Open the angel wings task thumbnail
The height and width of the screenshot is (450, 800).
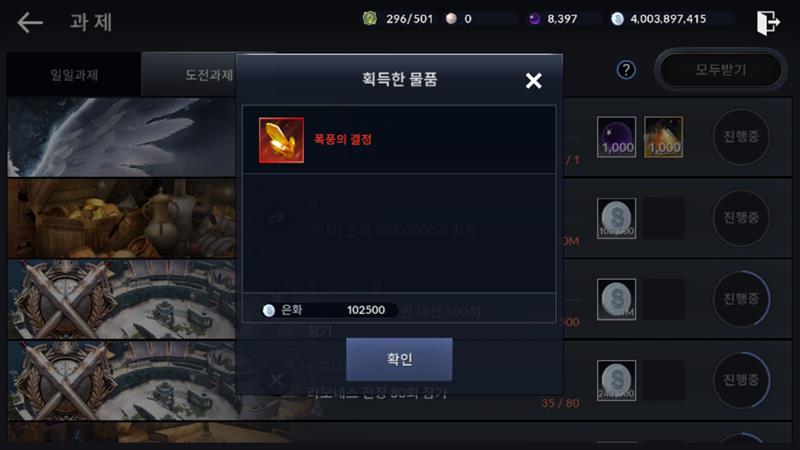[x=121, y=137]
